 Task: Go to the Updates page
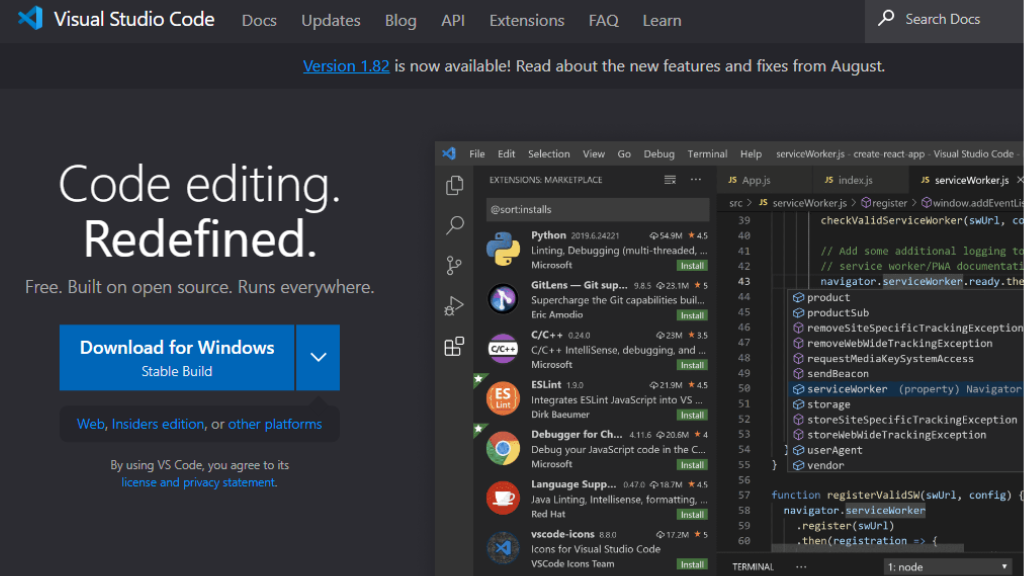click(x=330, y=20)
